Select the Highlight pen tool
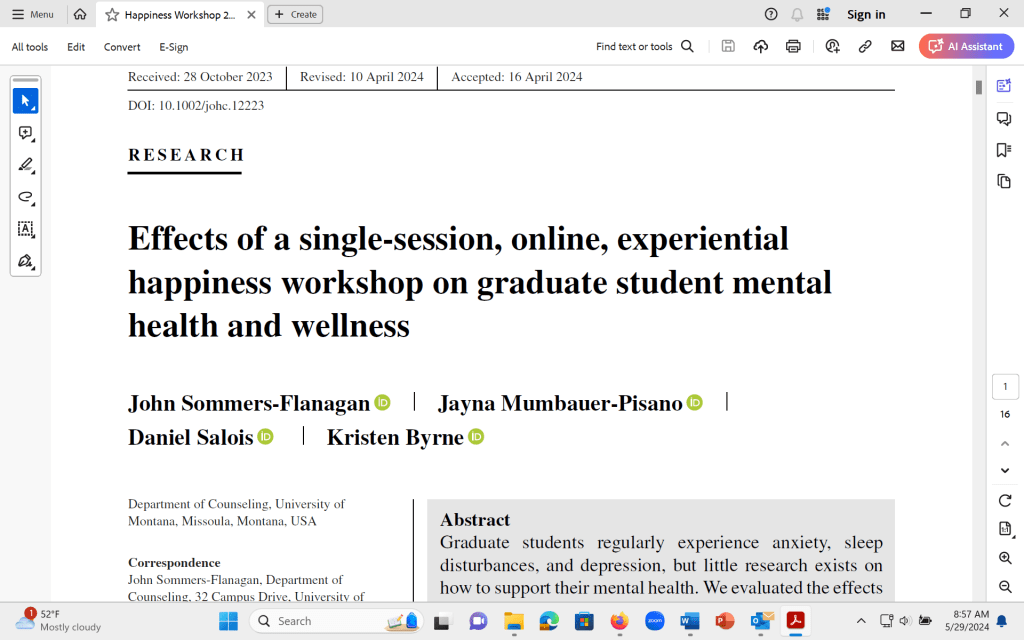This screenshot has height=640, width=1024. point(25,165)
